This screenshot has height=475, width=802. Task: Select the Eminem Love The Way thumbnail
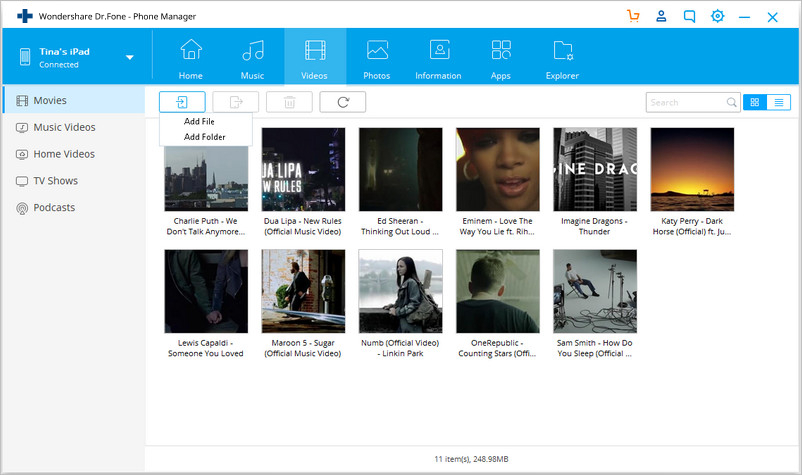498,169
